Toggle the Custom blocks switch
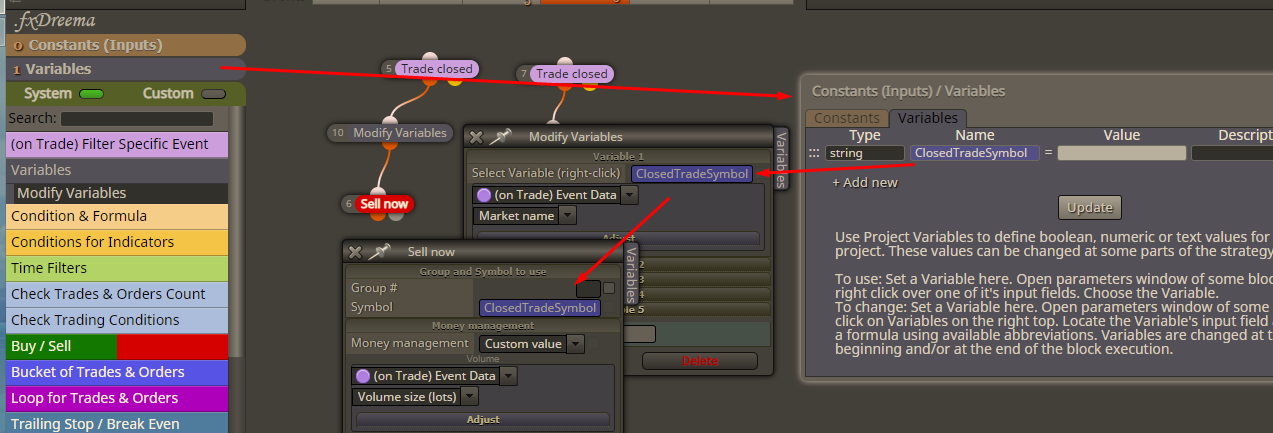 pyautogui.click(x=213, y=94)
